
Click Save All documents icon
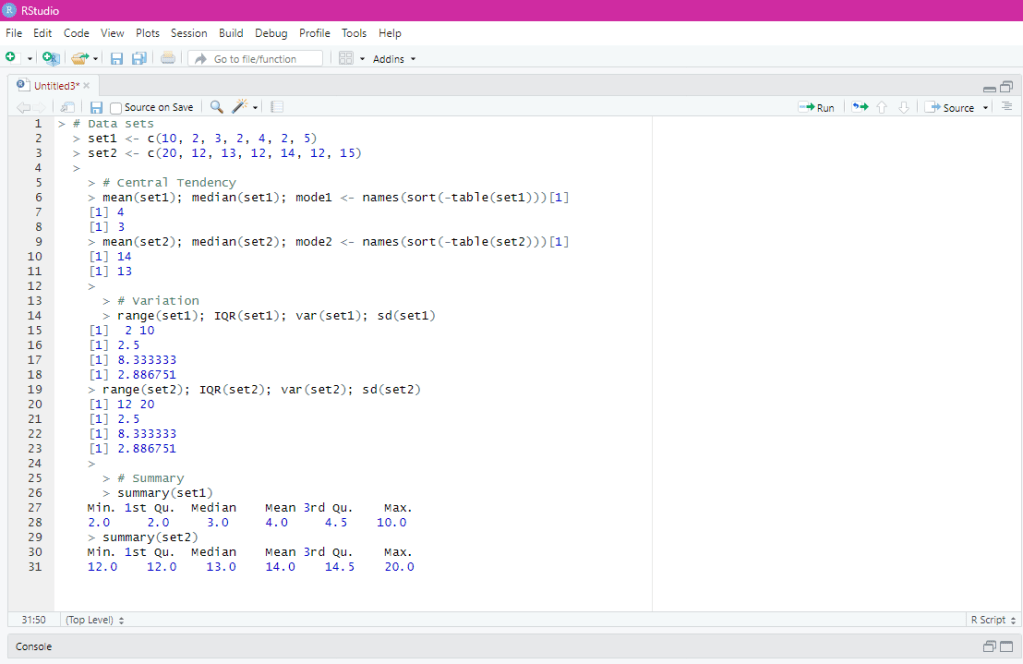pos(139,59)
